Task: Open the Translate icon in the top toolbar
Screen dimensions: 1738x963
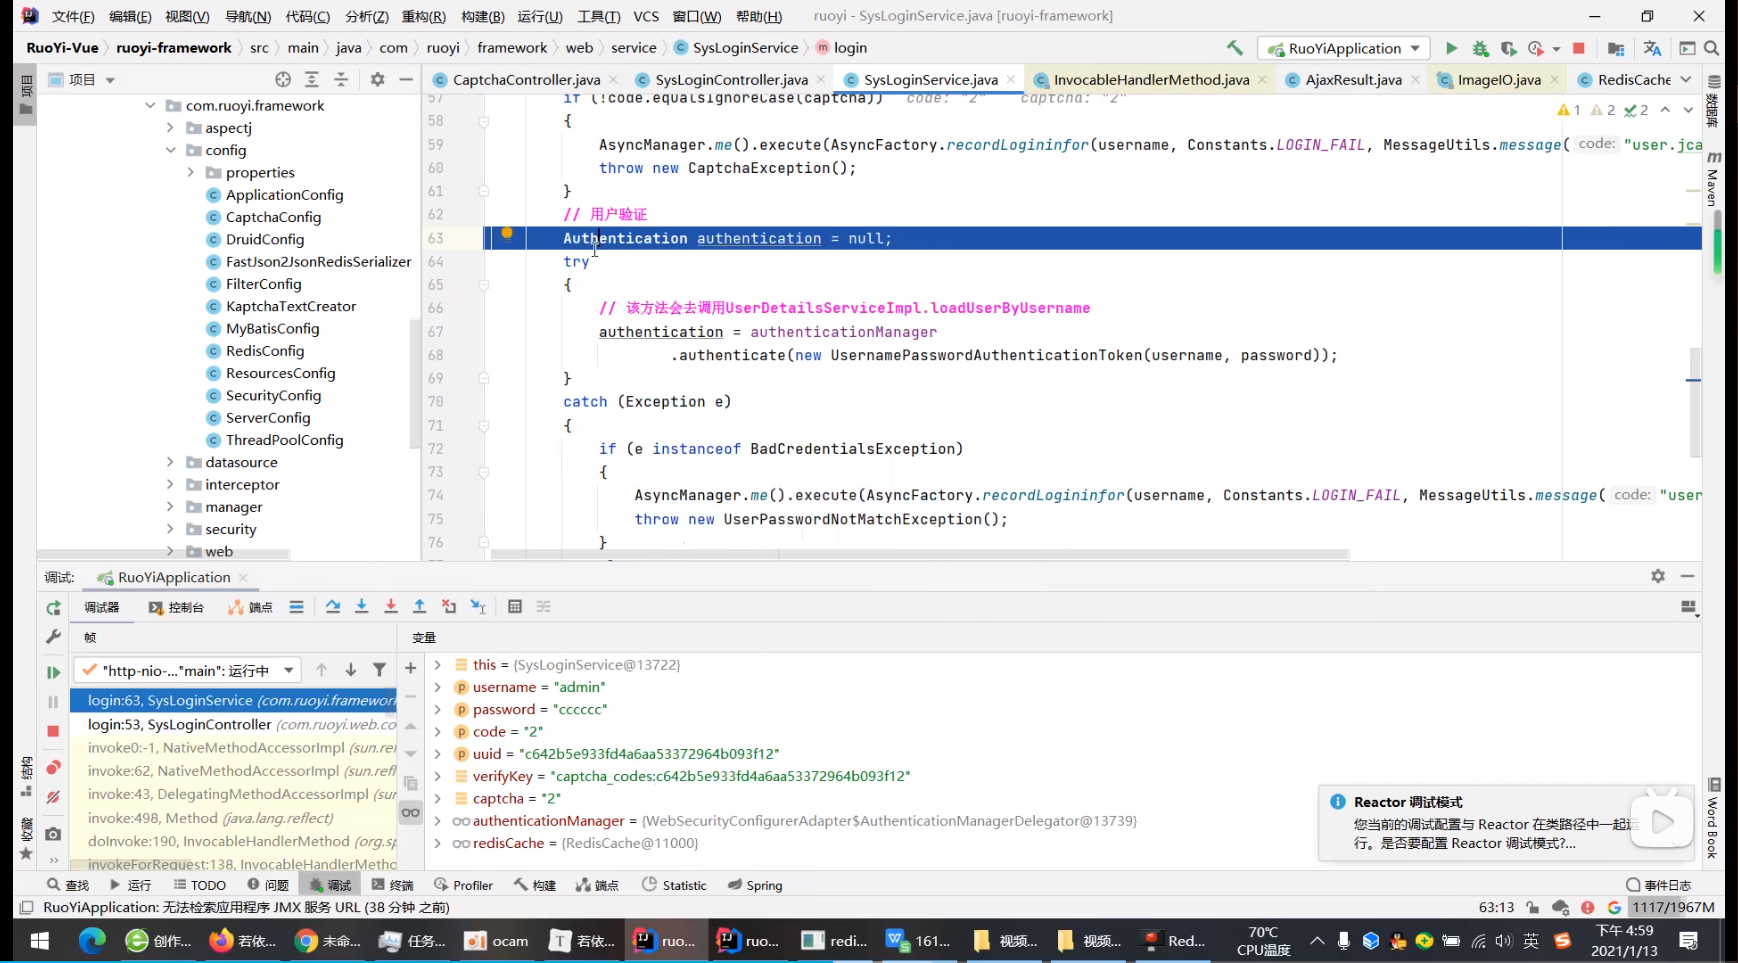Action: [x=1652, y=48]
